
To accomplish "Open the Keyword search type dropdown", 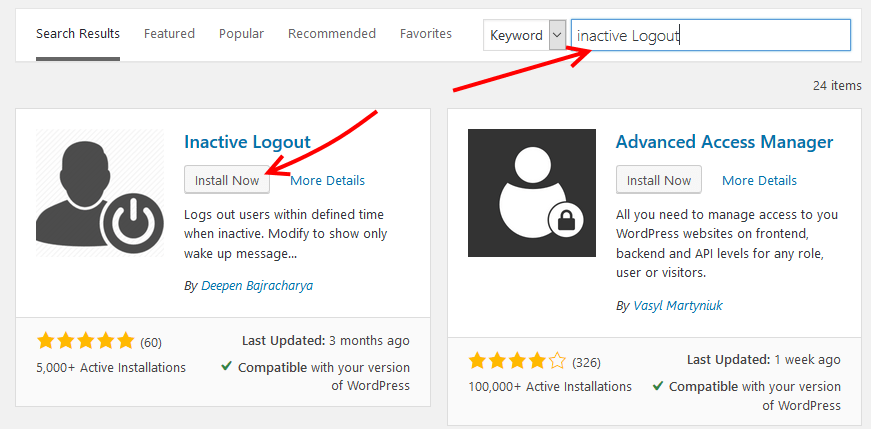I will pyautogui.click(x=524, y=36).
